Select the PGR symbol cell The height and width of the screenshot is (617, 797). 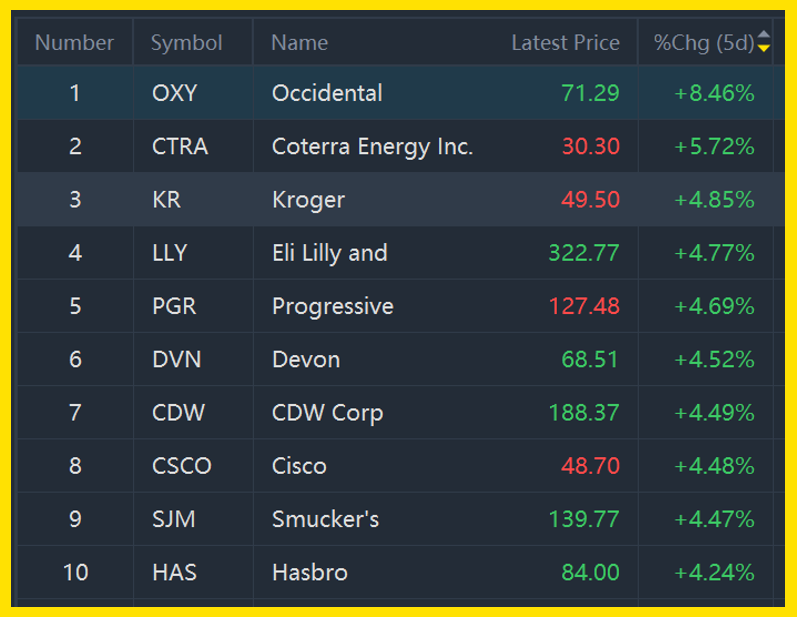click(174, 306)
